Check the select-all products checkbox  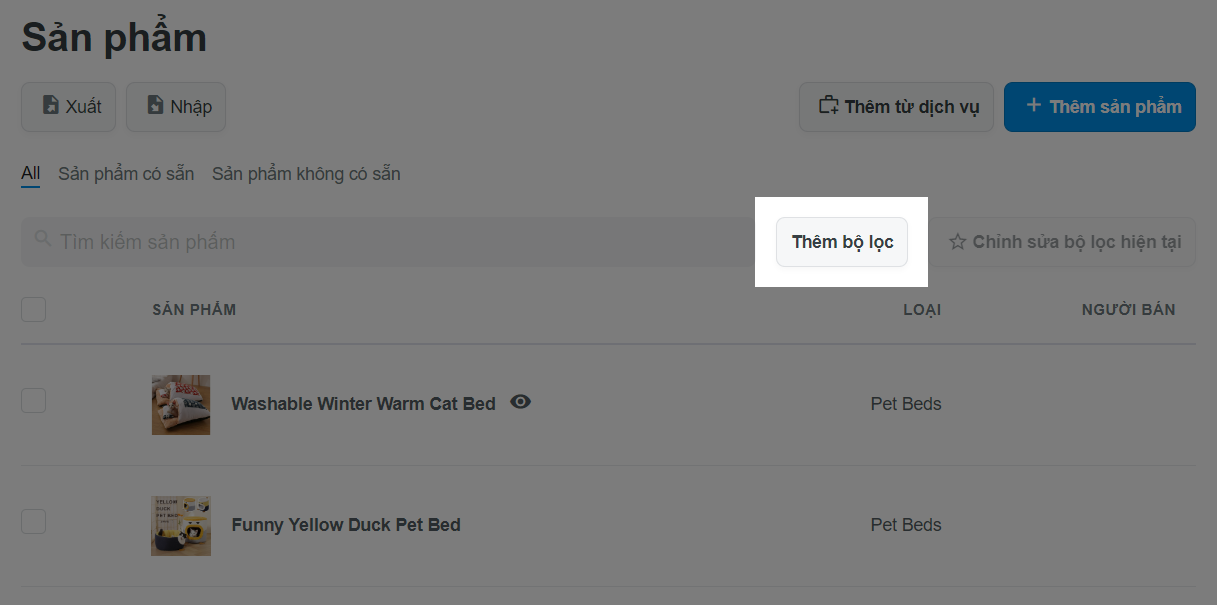click(x=33, y=310)
